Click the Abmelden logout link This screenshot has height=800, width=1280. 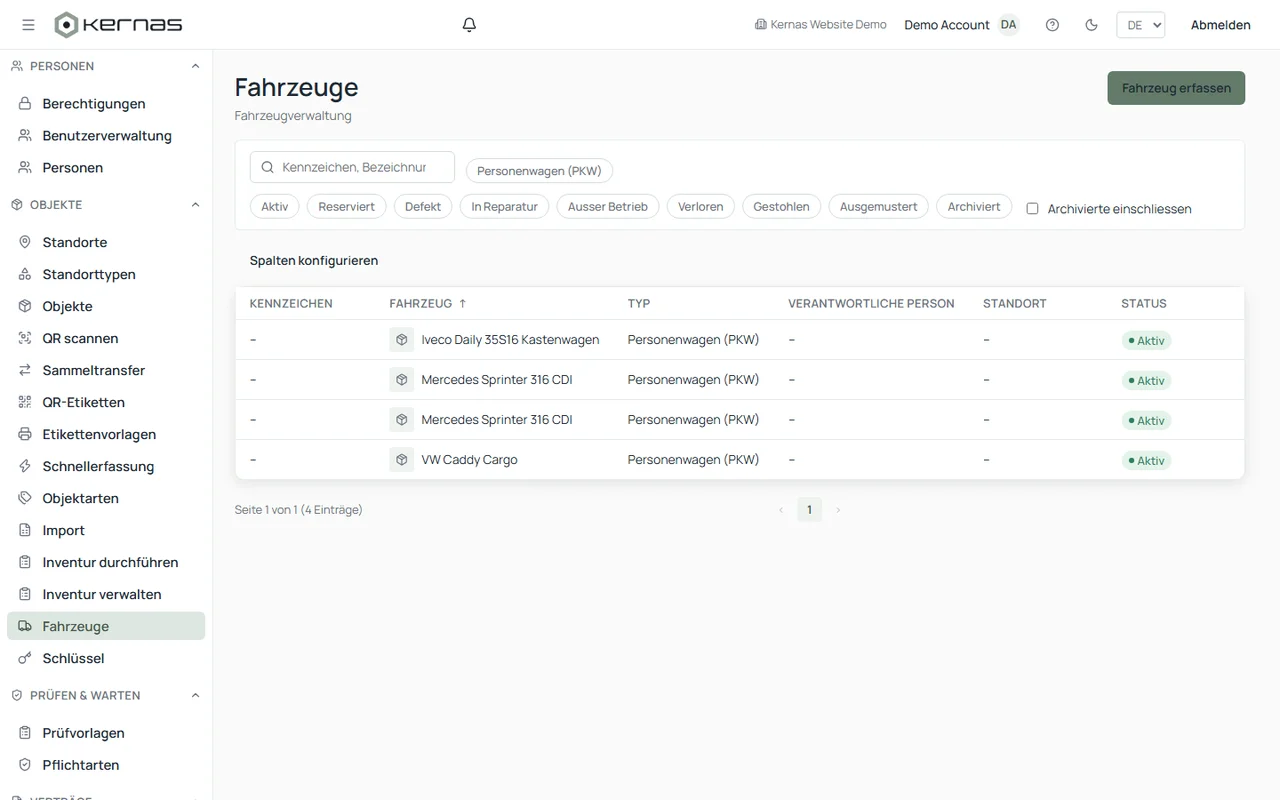(1220, 25)
